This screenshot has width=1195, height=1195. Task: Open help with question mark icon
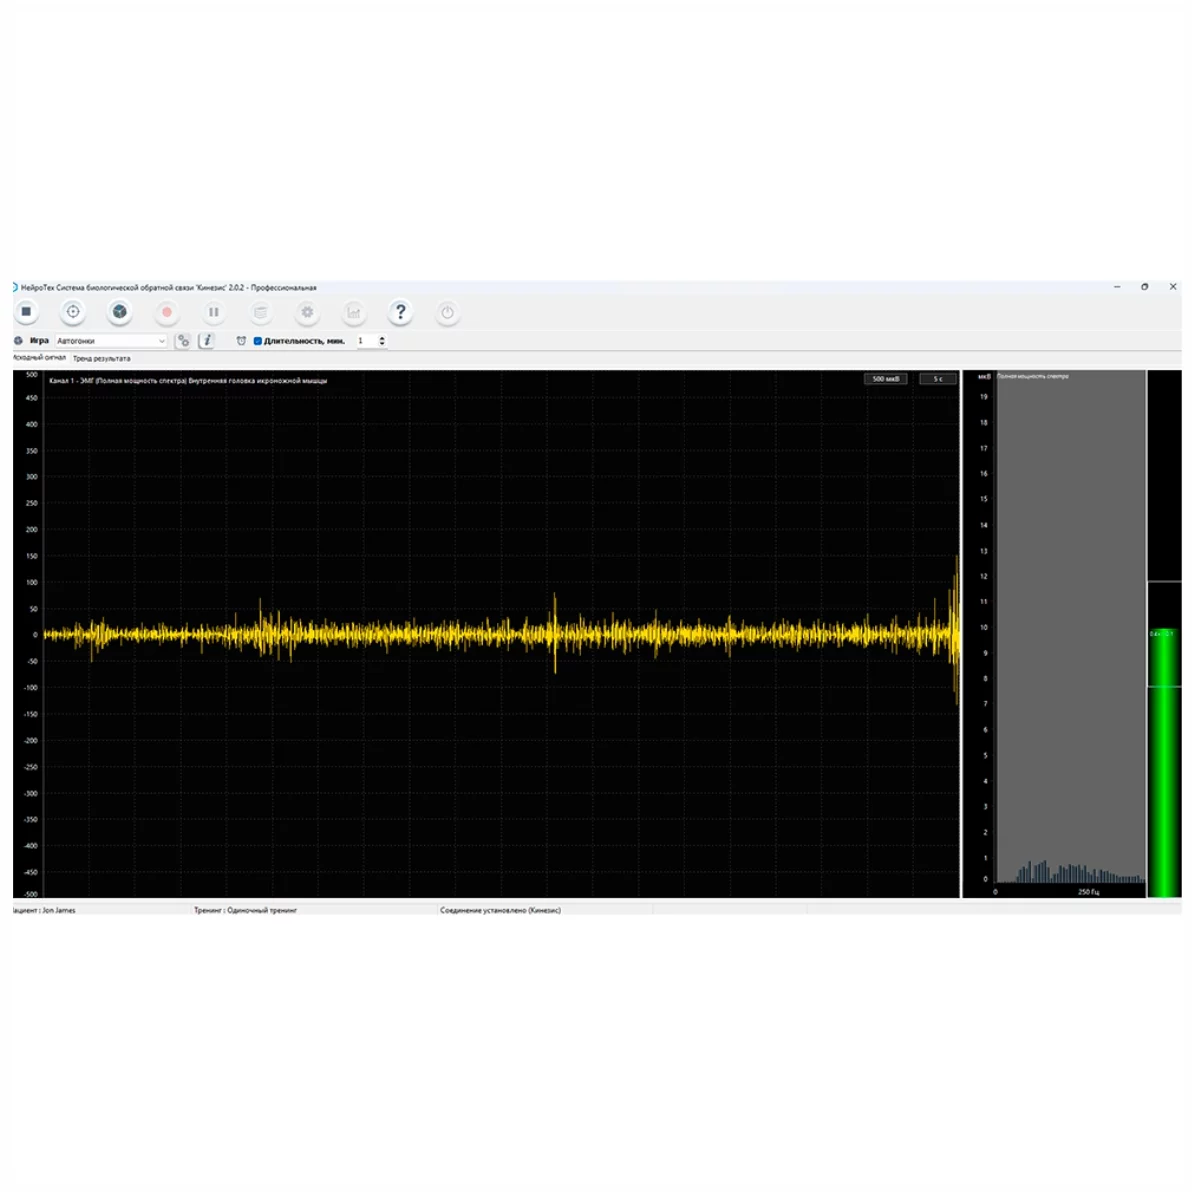[401, 312]
